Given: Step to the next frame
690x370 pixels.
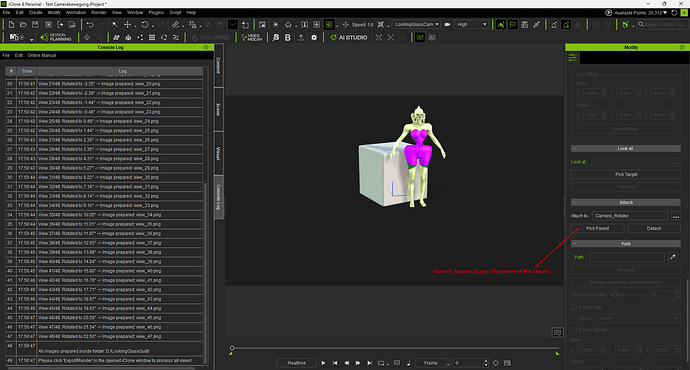Looking at the screenshot, I should point(358,363).
